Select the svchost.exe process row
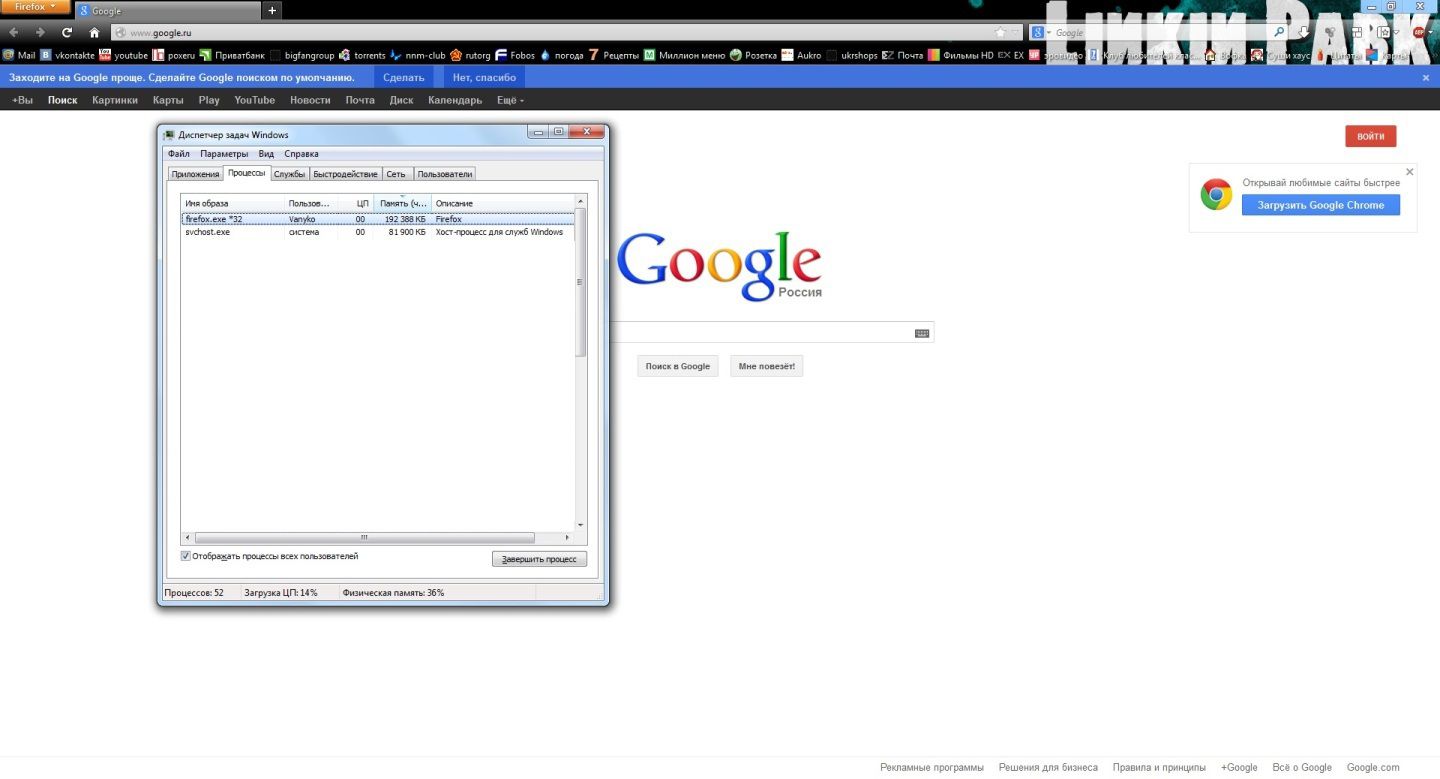Screen dimensions: 1440x779 [x=378, y=232]
